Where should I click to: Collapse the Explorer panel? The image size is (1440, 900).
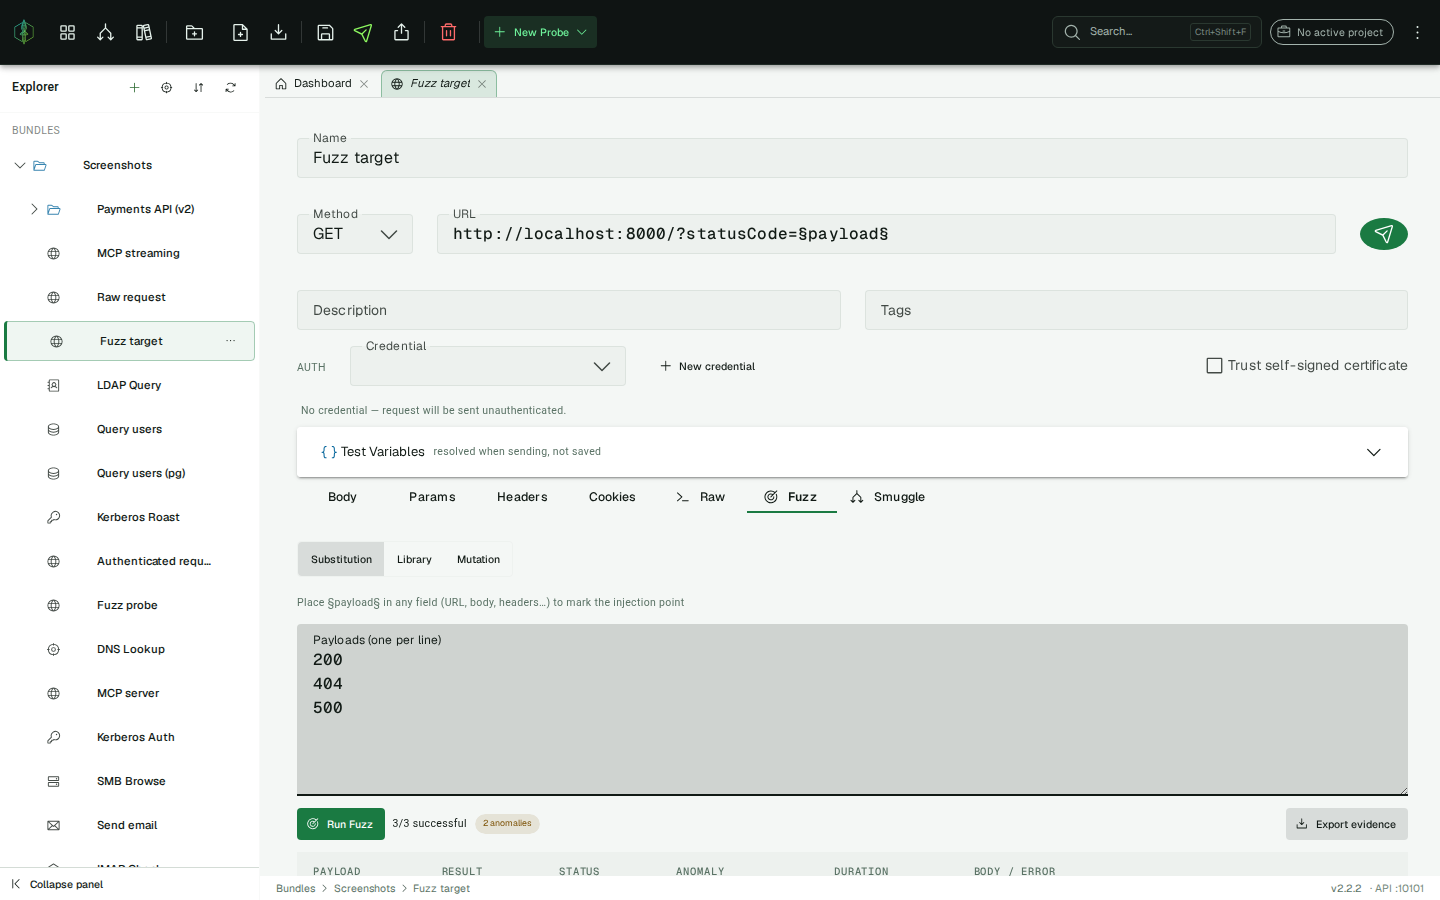pos(57,884)
